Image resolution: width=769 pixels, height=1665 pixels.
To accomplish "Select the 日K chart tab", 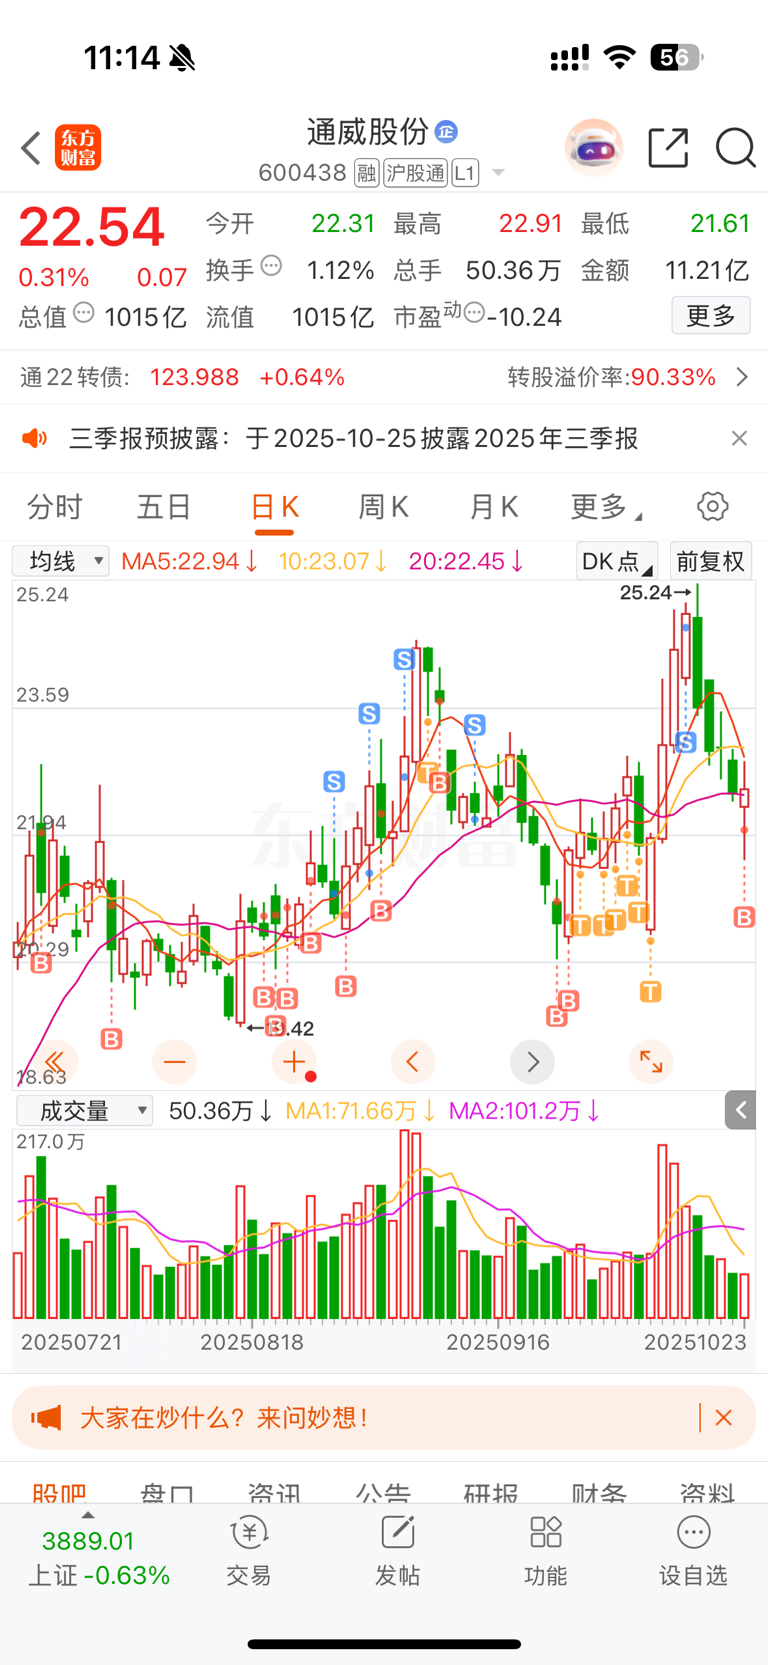I will 274,507.
